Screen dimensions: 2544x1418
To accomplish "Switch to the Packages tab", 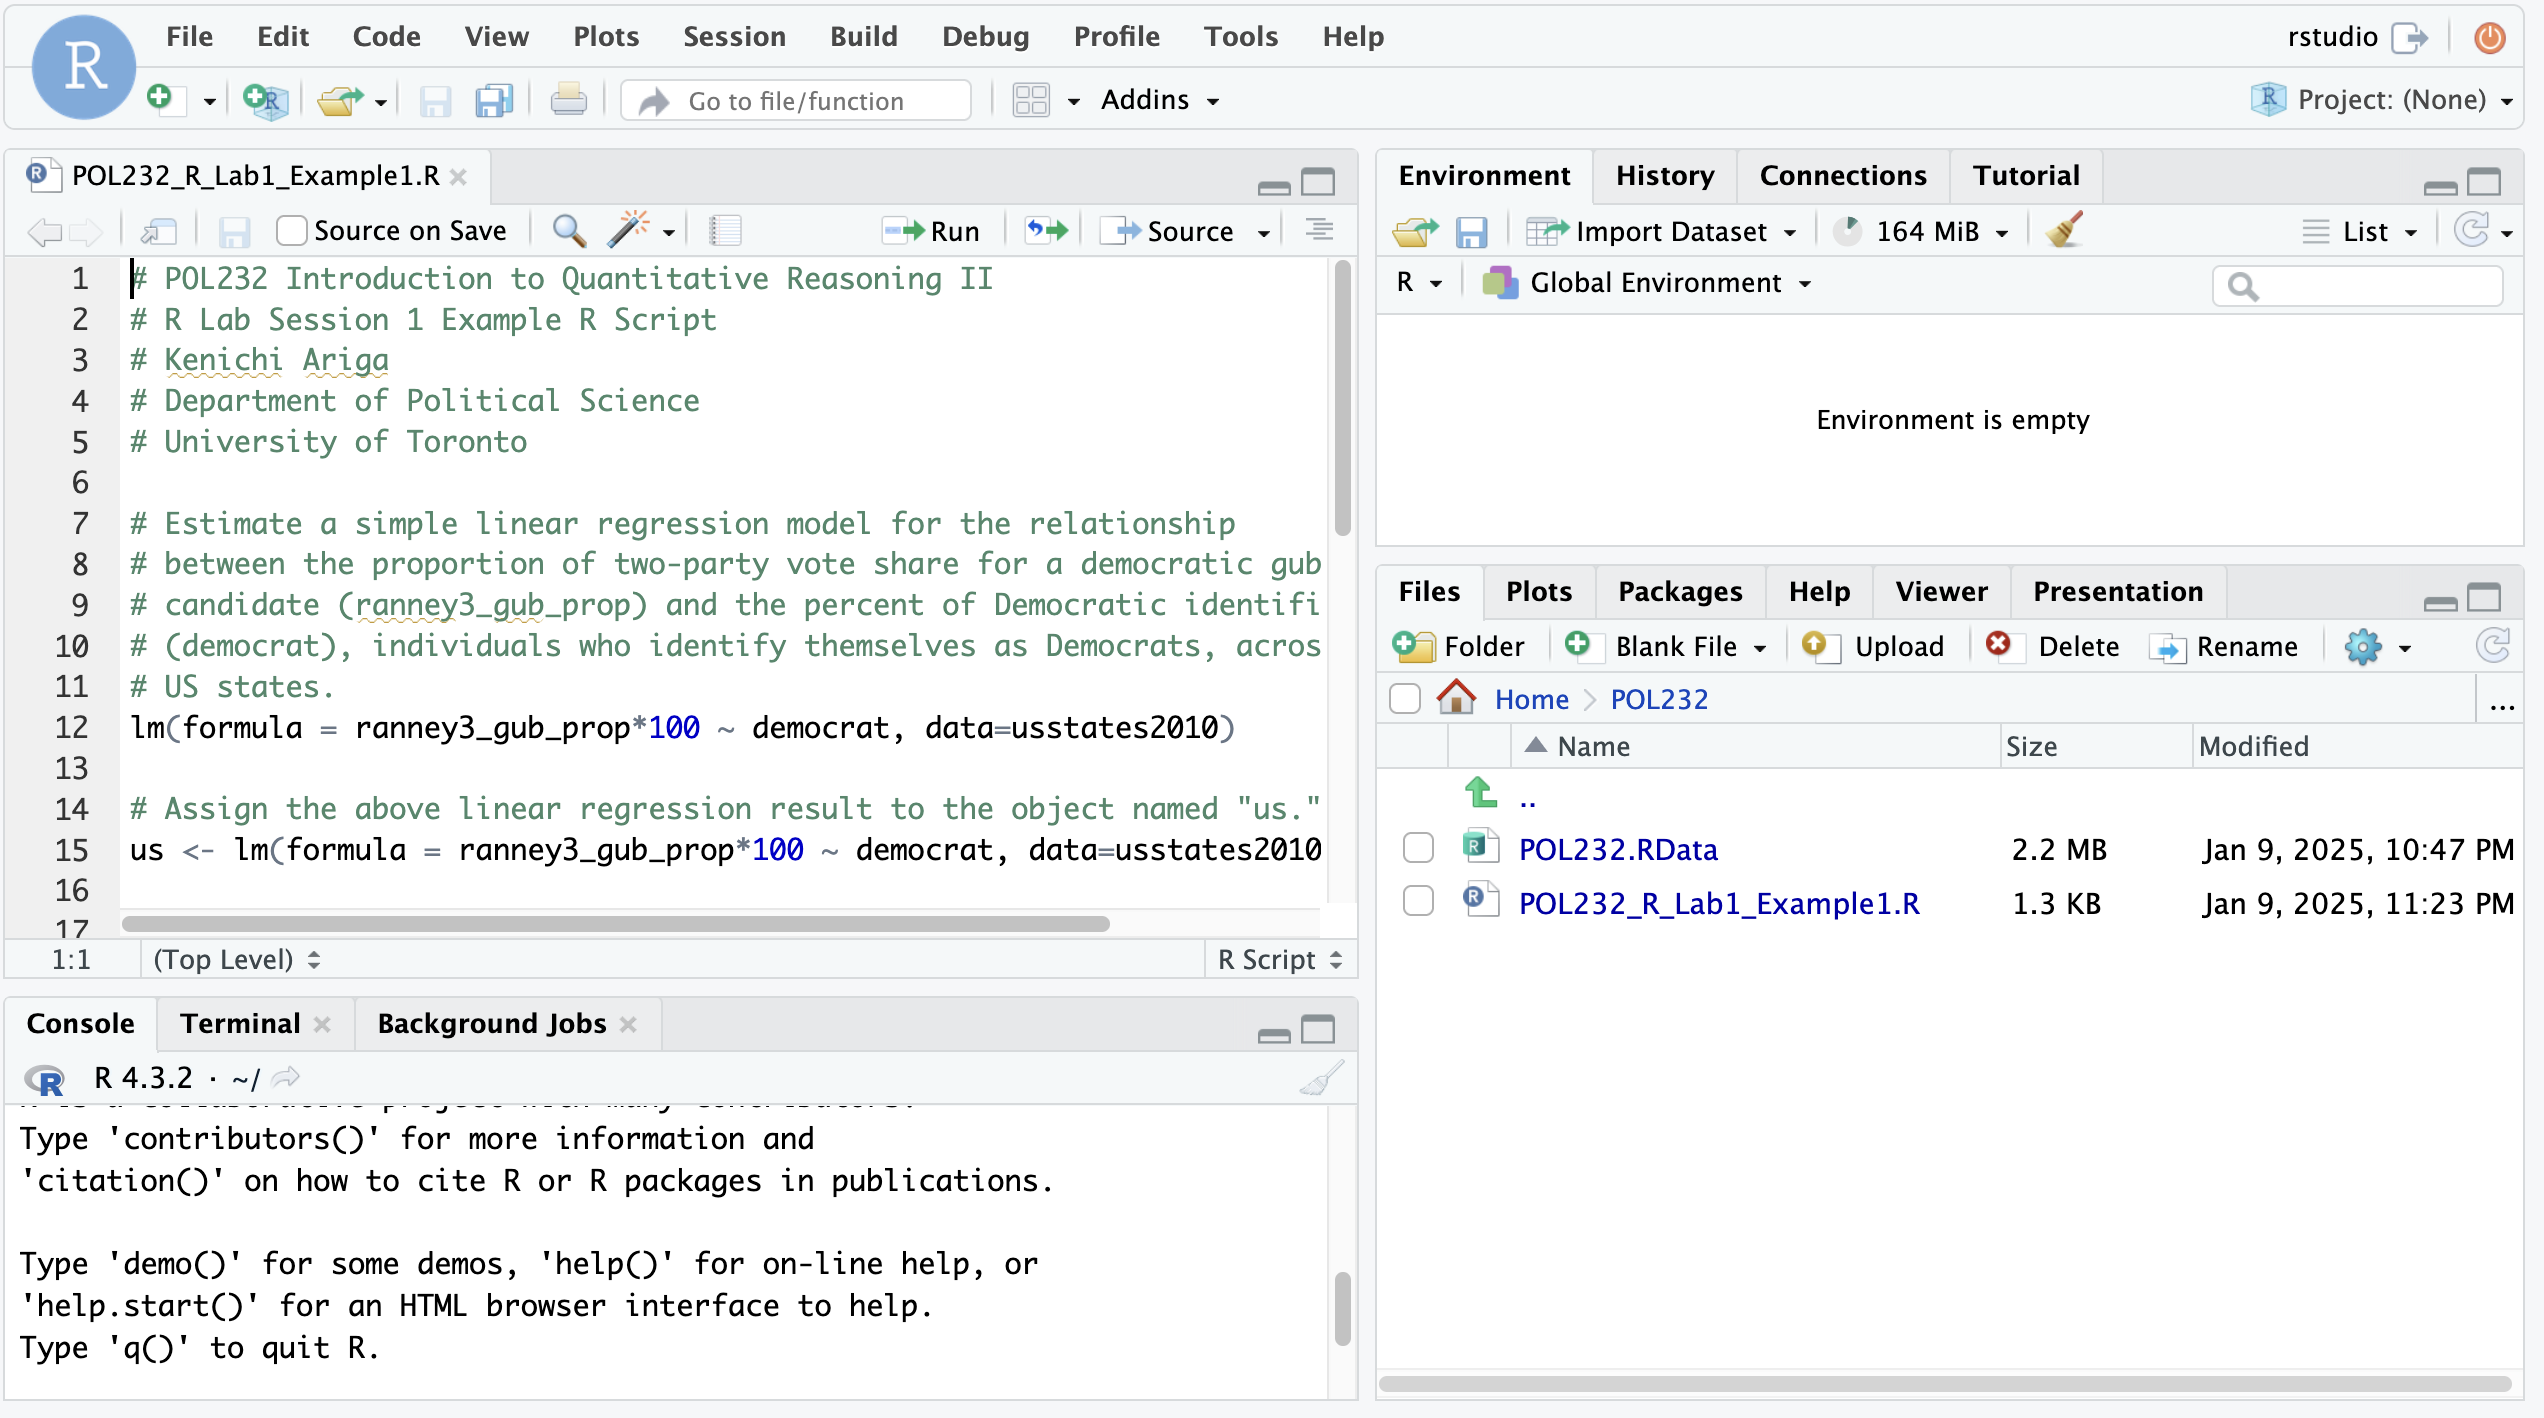I will [x=1680, y=591].
